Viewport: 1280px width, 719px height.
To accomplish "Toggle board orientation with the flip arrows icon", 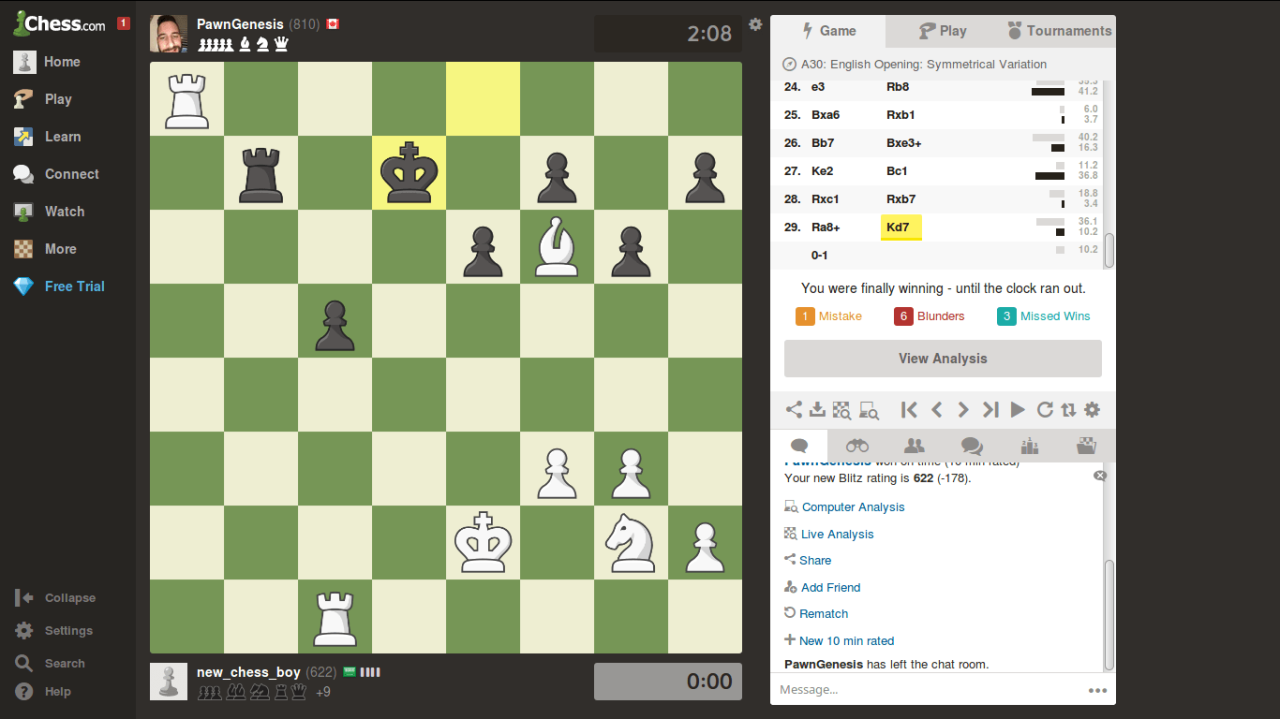I will pos(1069,409).
